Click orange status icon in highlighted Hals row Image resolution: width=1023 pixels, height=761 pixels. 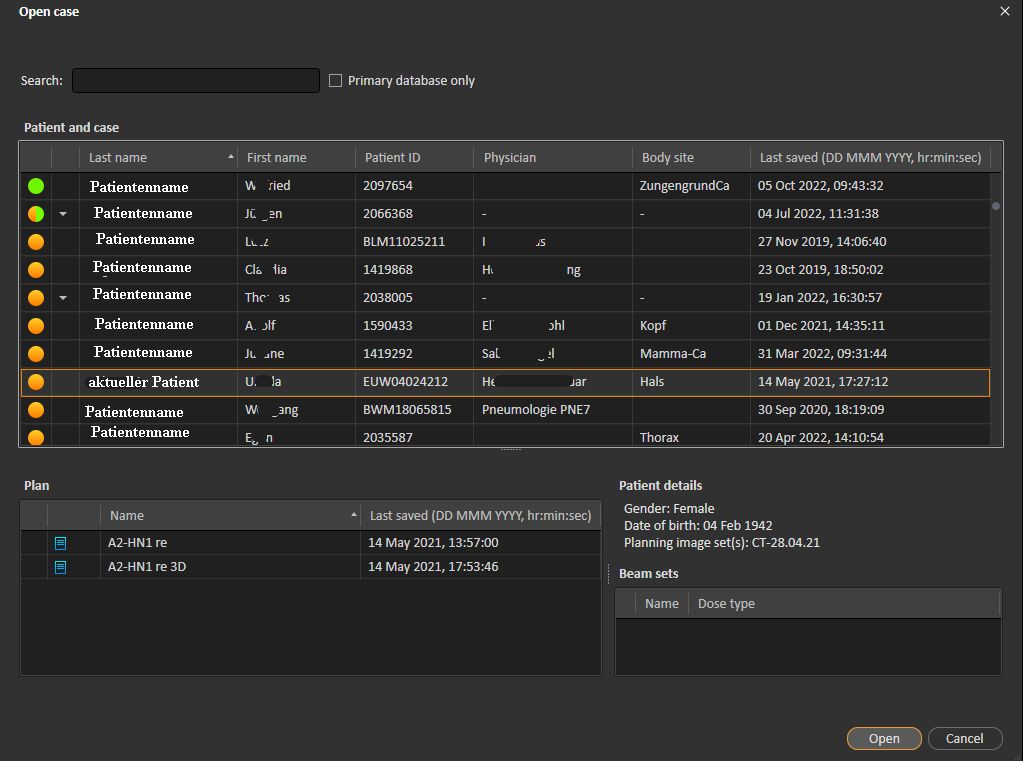click(36, 382)
